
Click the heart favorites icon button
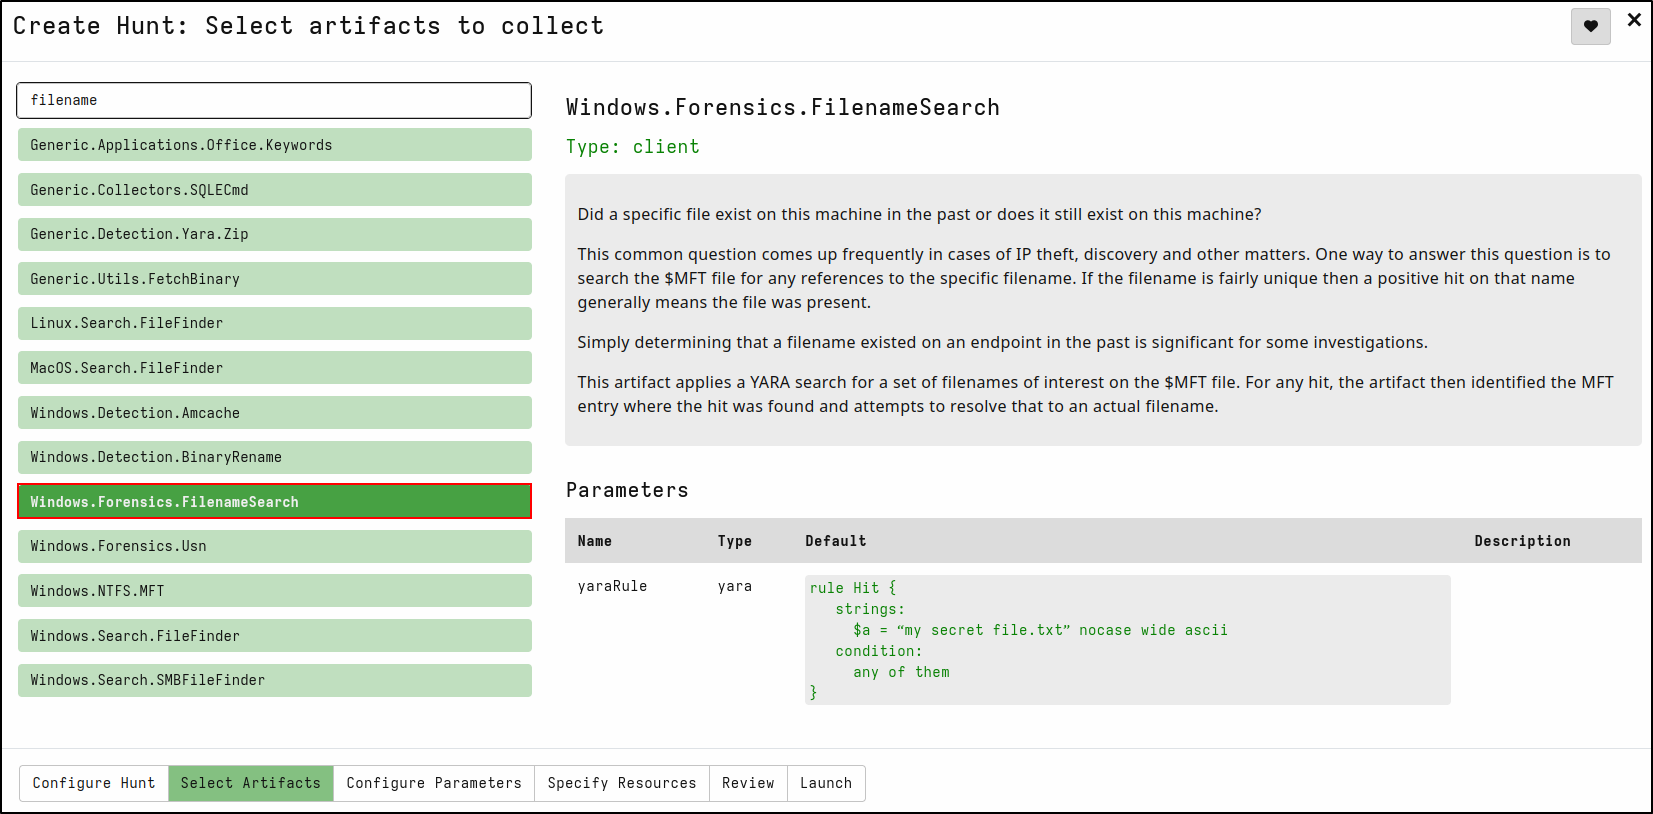tap(1590, 26)
